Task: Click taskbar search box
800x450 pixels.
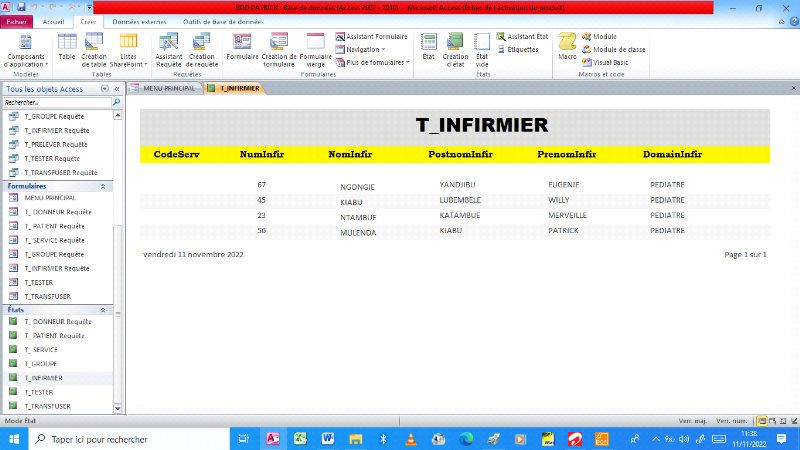Action: click(129, 439)
